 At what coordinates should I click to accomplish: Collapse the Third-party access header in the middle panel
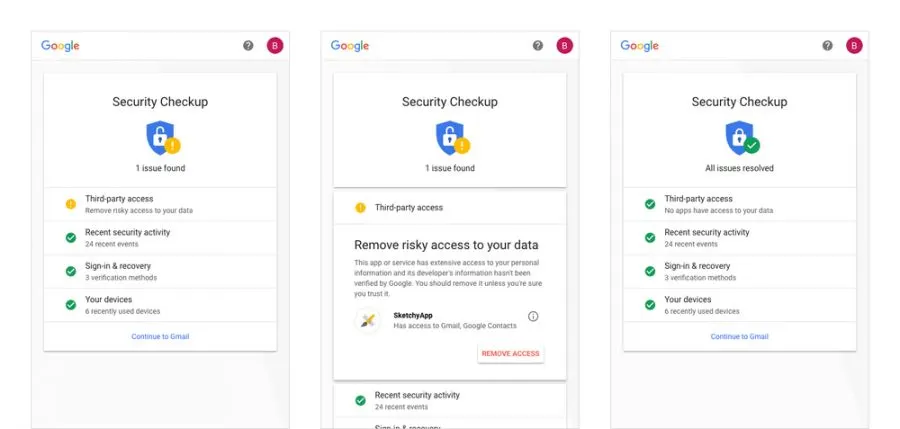pos(450,208)
